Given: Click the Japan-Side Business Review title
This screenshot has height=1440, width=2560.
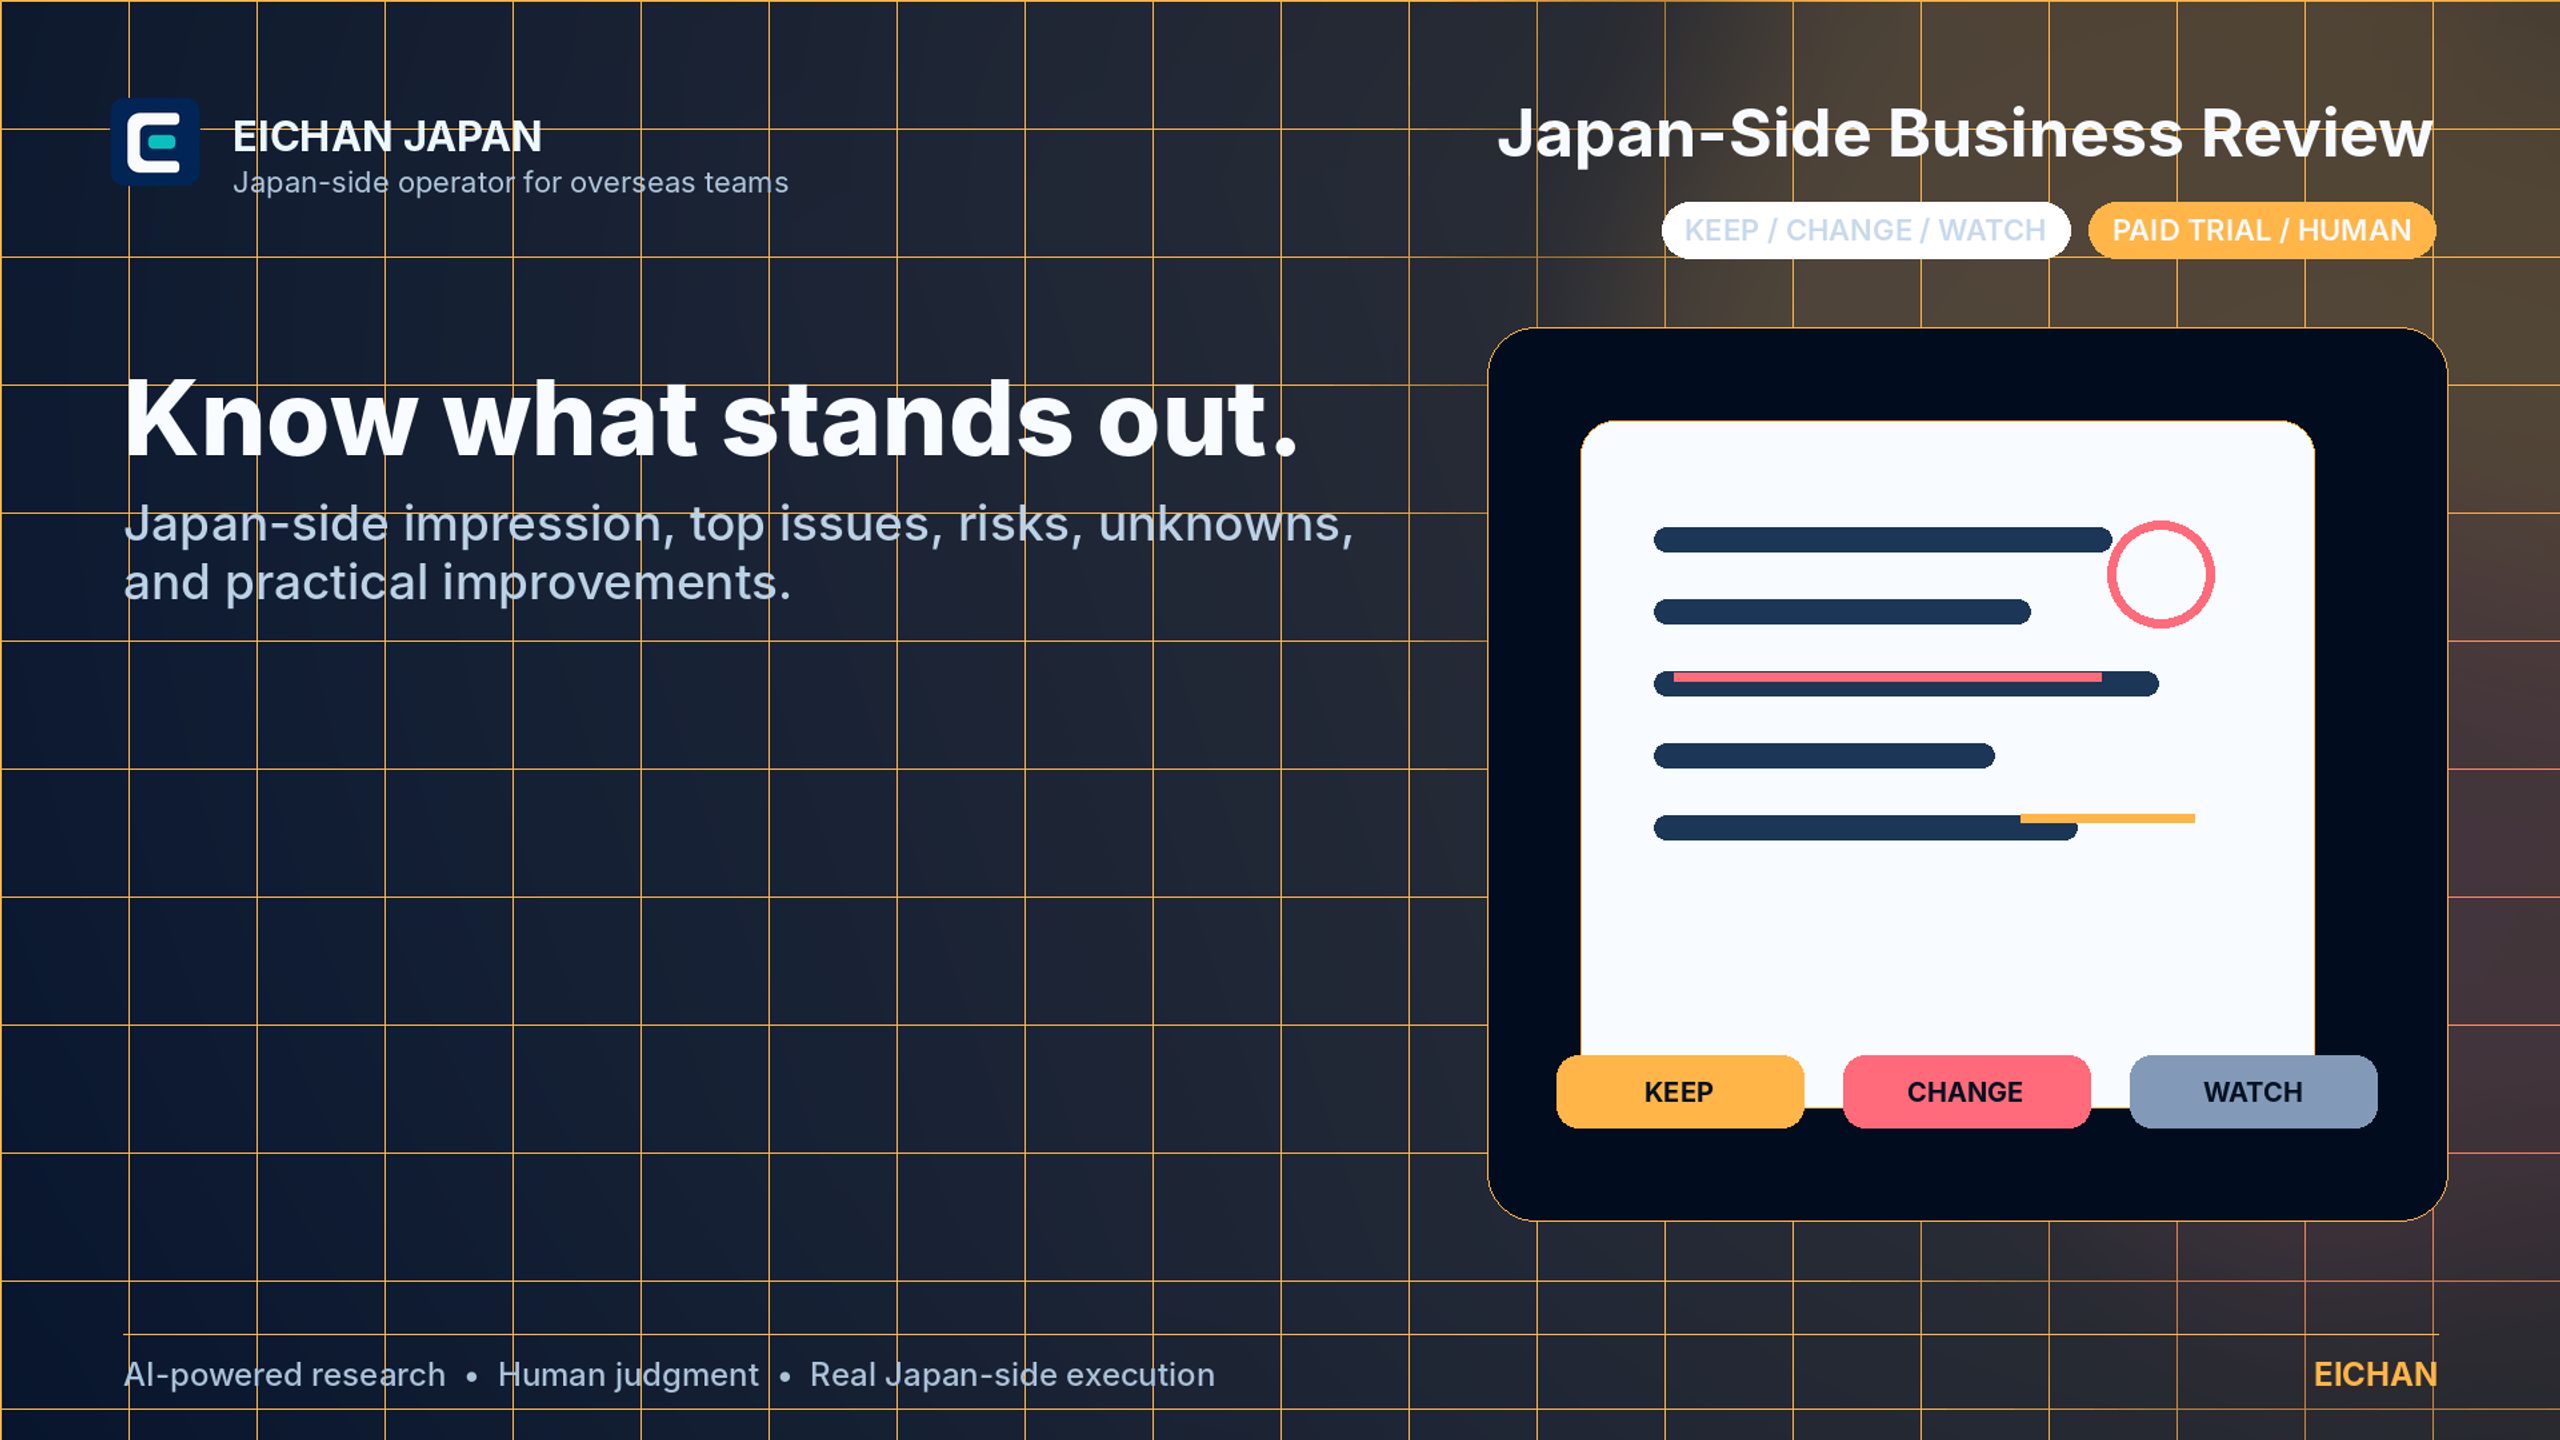Looking at the screenshot, I should click(1964, 133).
